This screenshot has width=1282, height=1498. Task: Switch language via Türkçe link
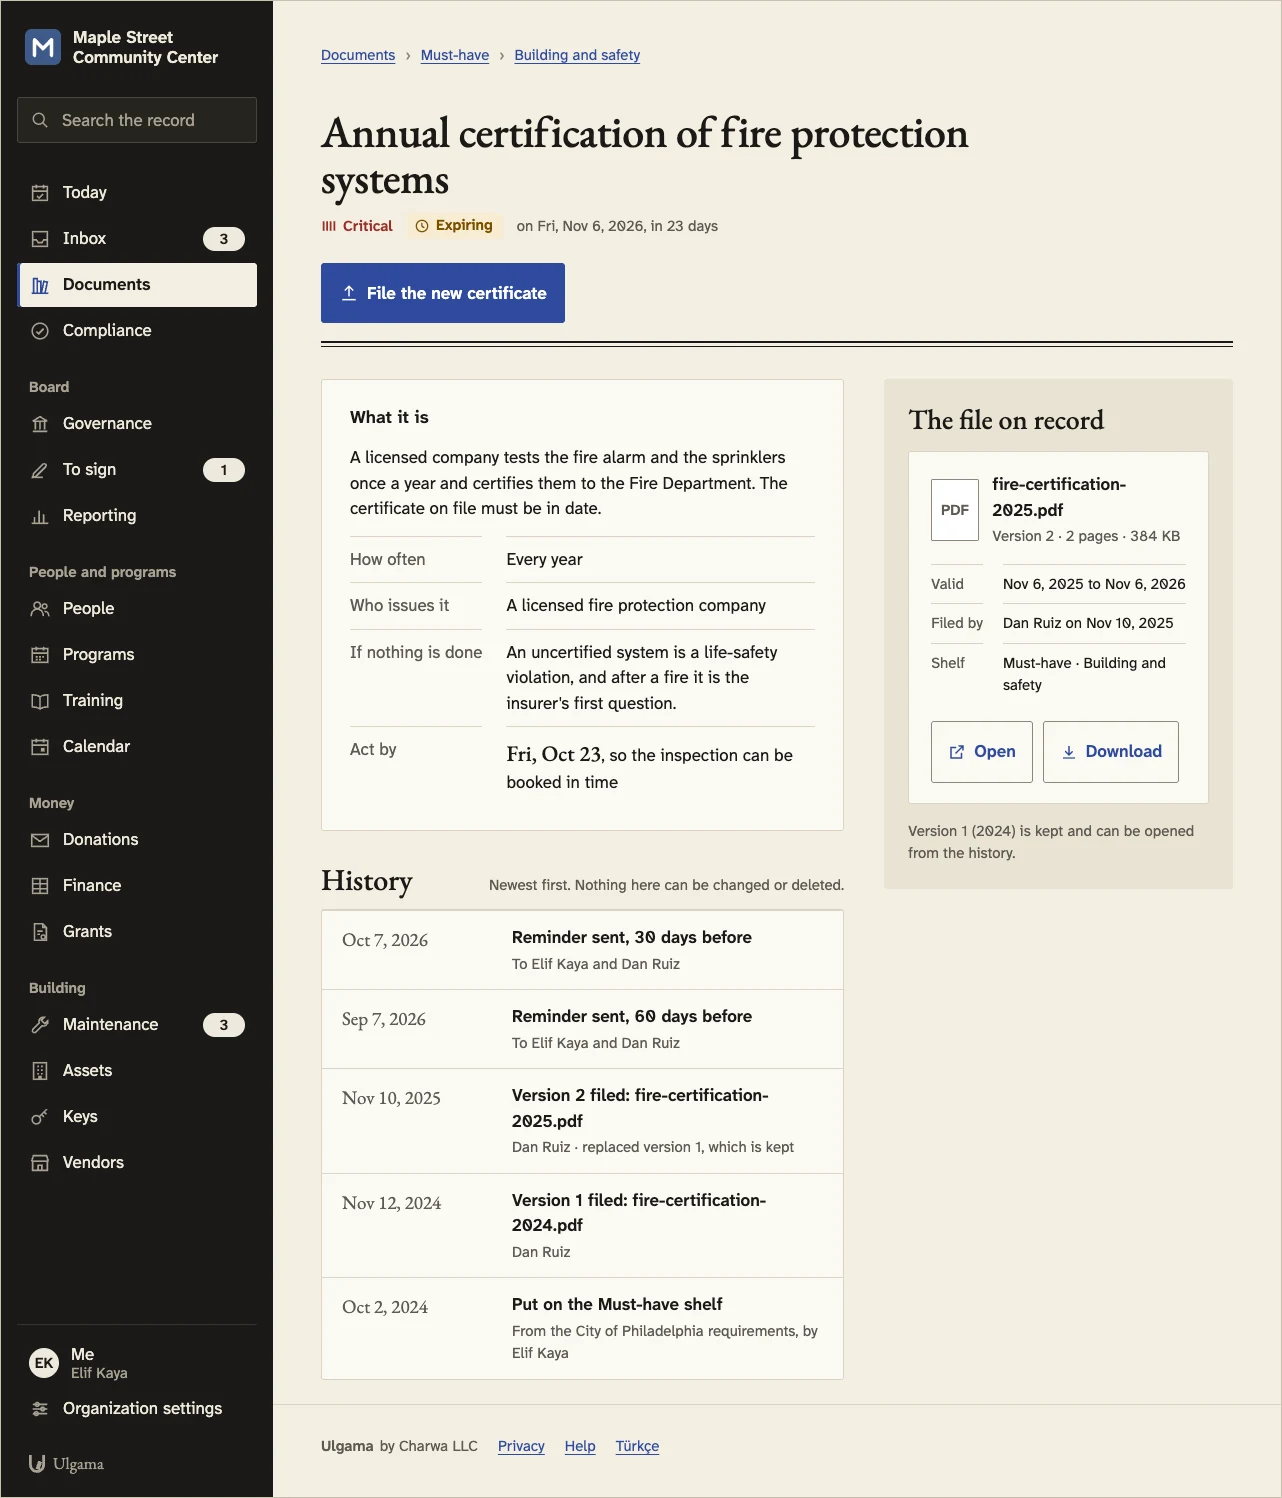tap(637, 1446)
